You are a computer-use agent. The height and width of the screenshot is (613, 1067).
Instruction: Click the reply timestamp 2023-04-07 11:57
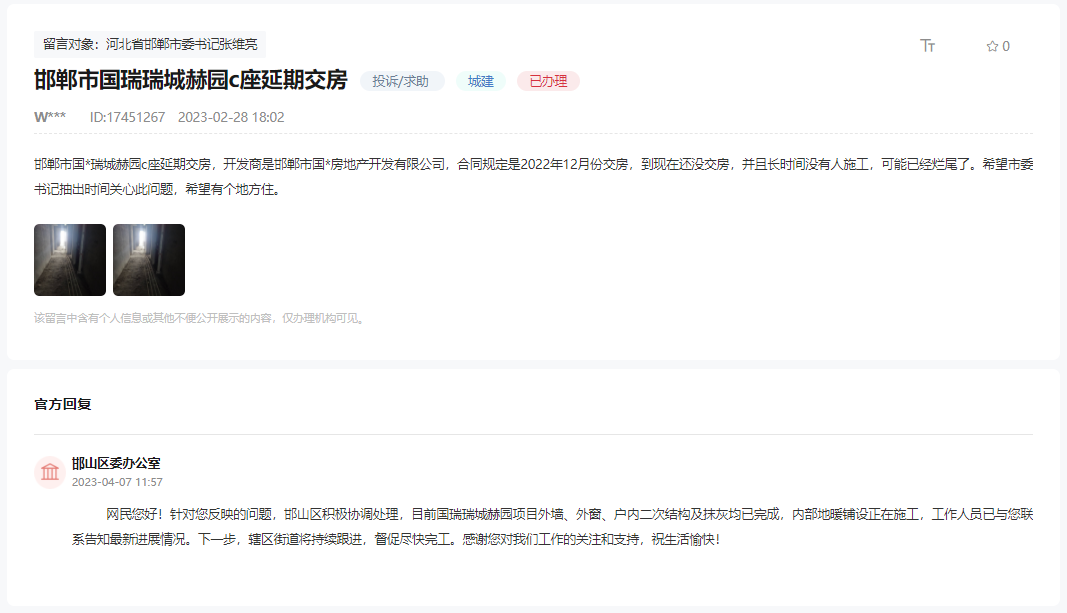(117, 482)
